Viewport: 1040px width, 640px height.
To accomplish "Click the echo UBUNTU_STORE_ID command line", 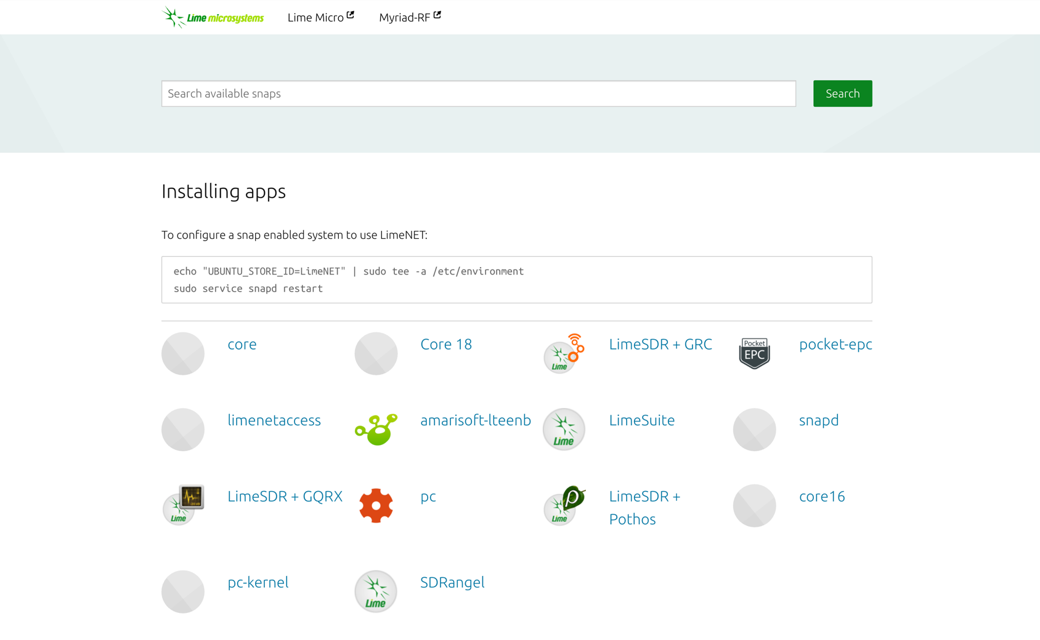I will [349, 271].
